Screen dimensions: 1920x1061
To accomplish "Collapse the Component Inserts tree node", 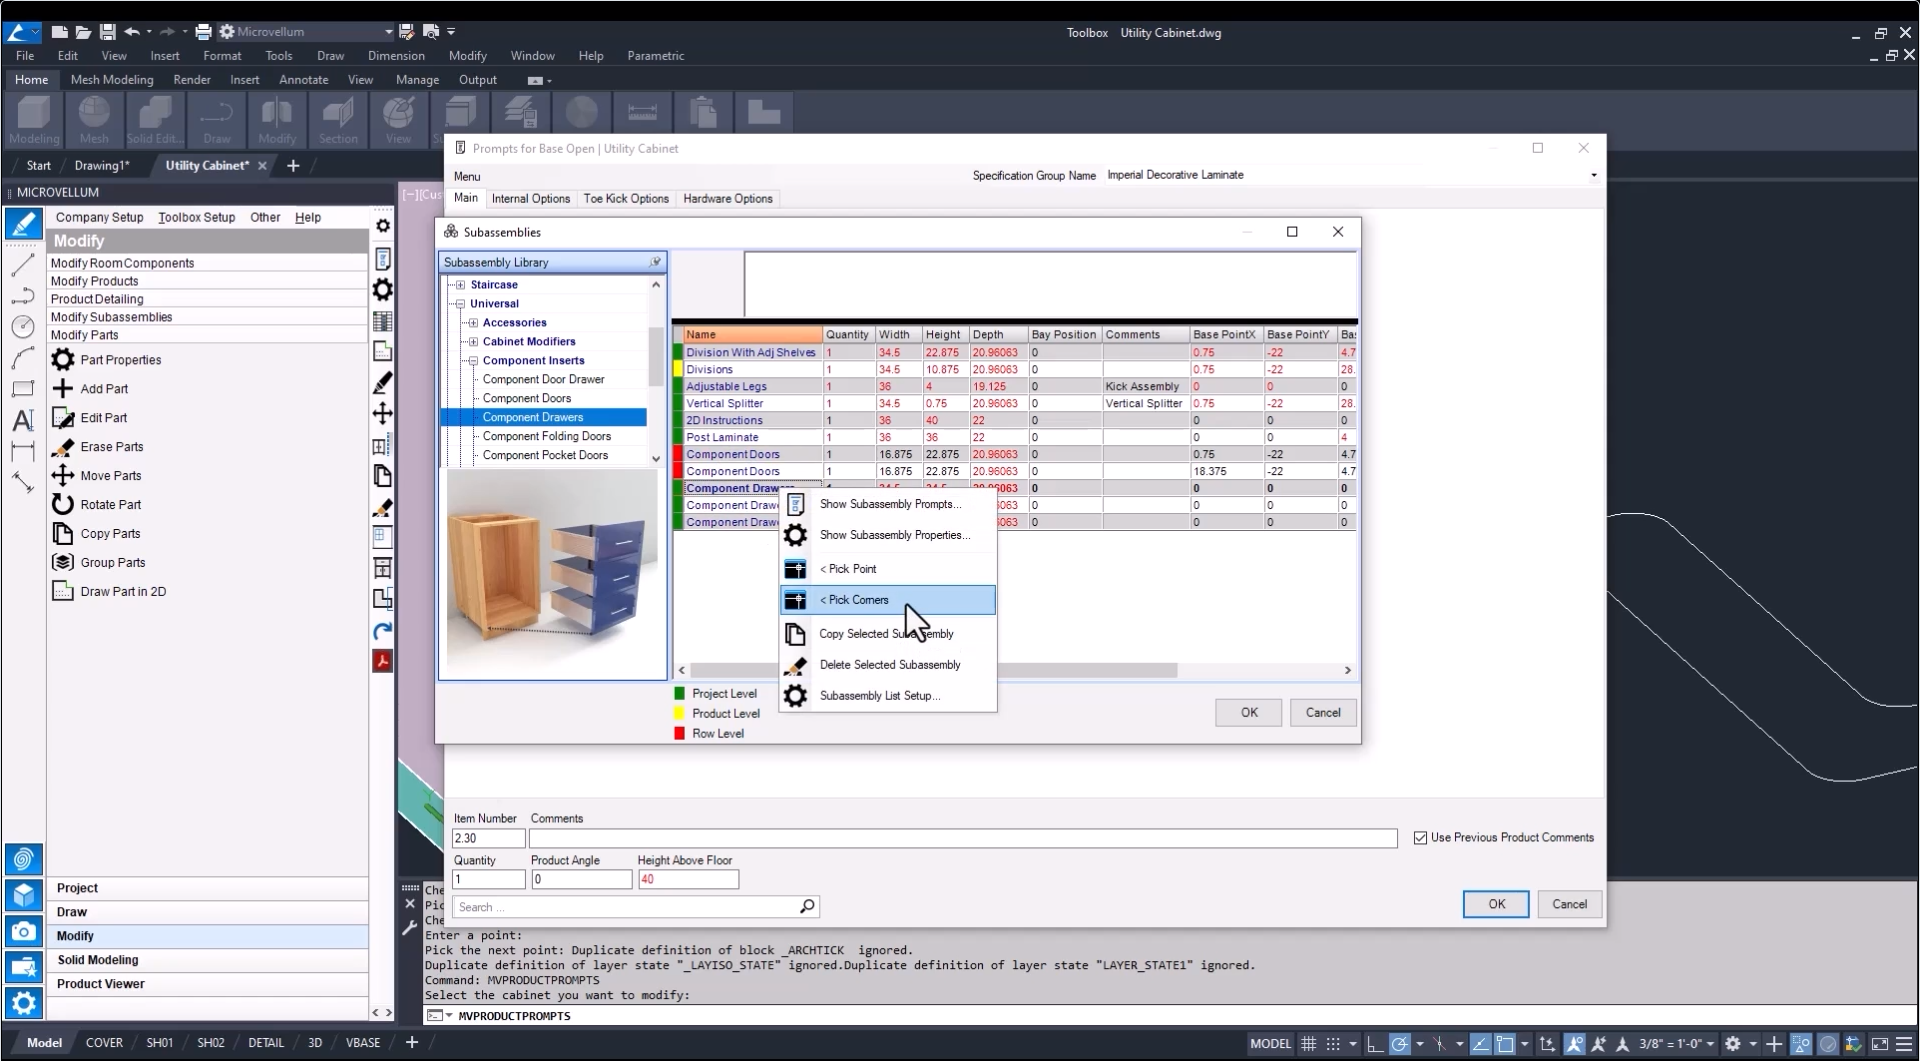I will (x=473, y=361).
